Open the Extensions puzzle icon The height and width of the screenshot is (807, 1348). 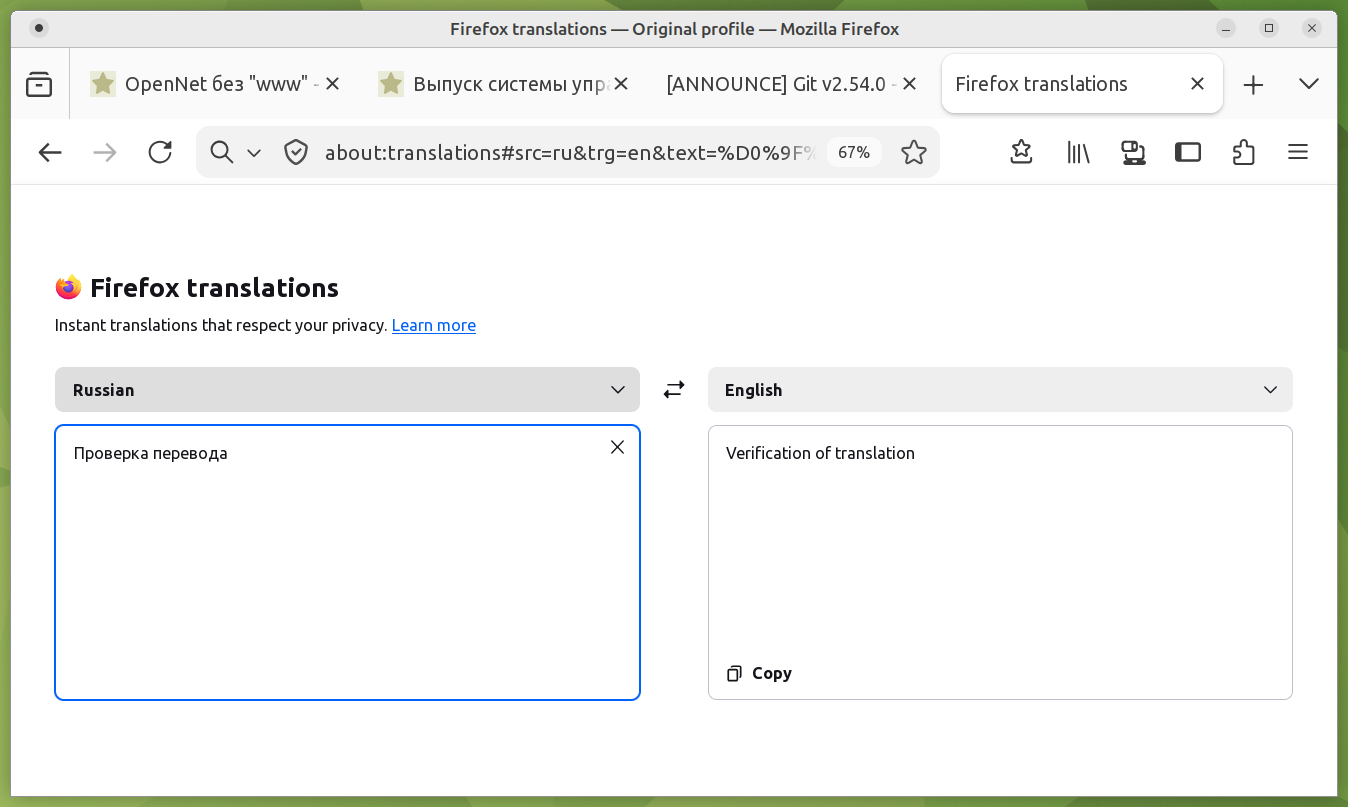coord(1243,152)
